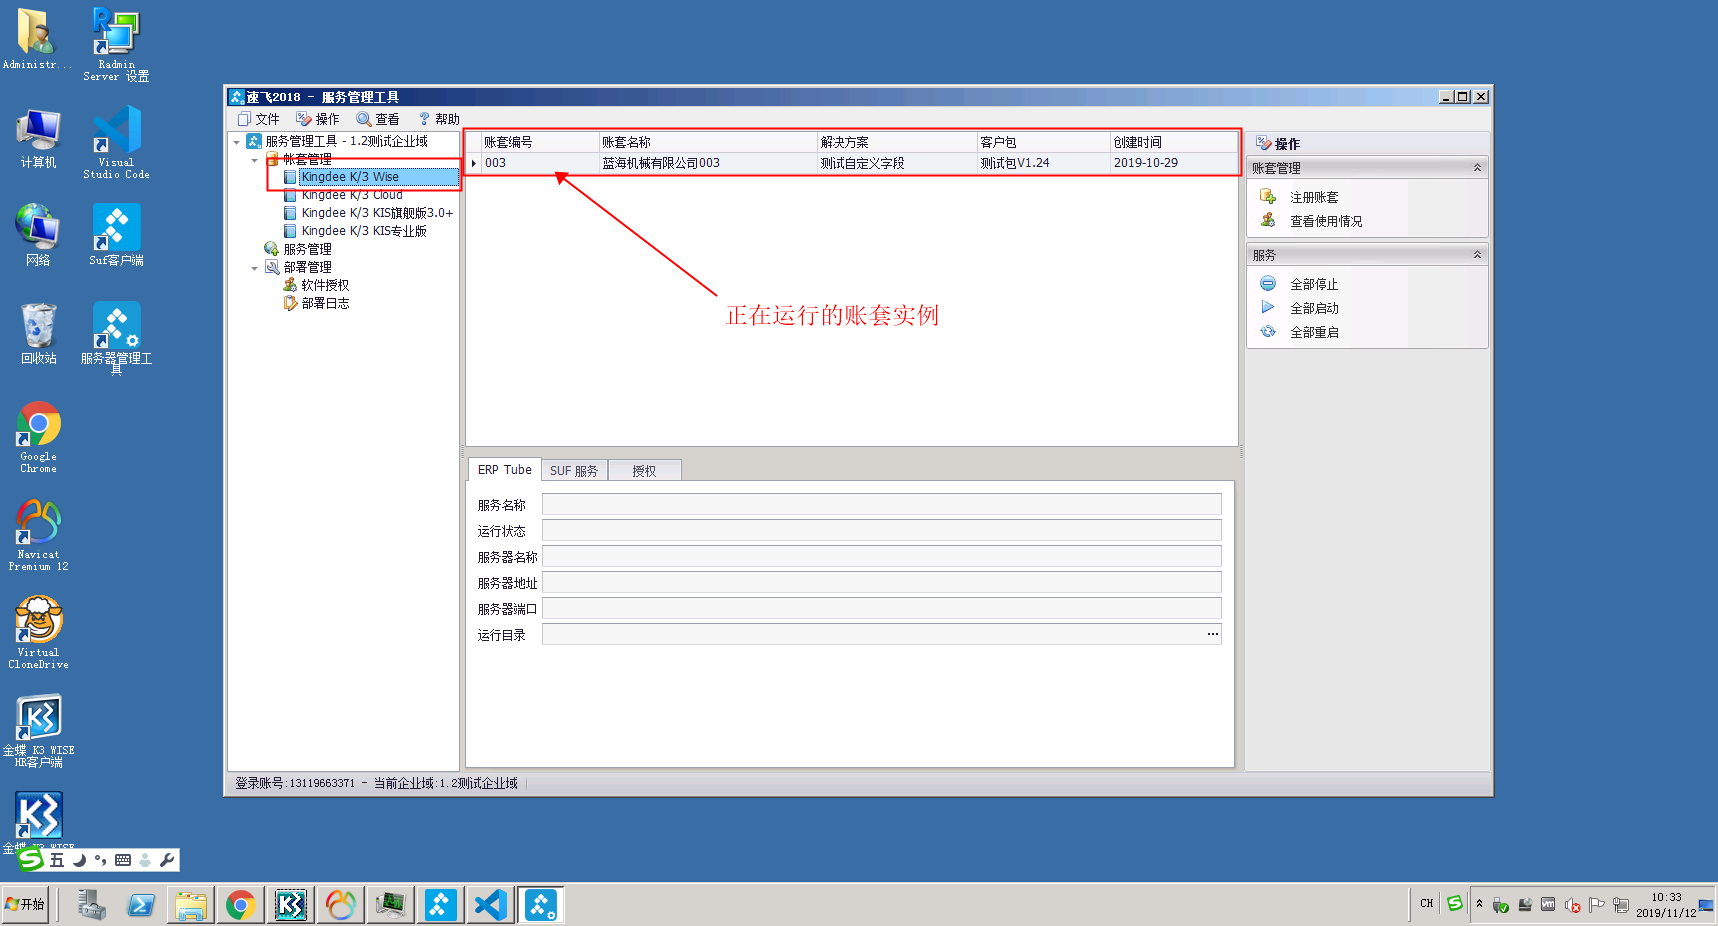Screen dimensions: 1718x926
Task: Click 全部重启 to restart all services
Action: pos(1314,332)
